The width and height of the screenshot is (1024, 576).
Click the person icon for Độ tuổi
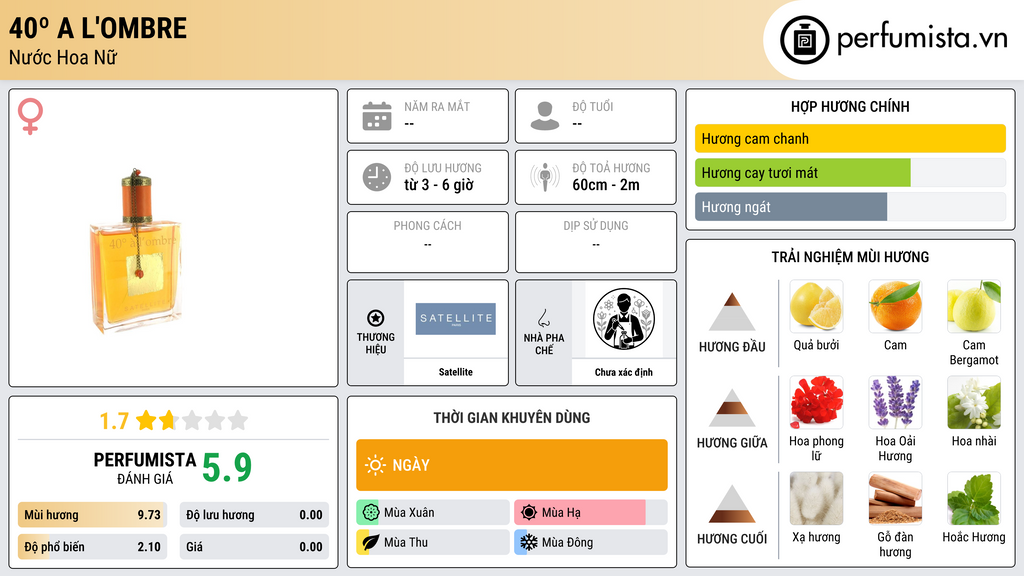coord(545,116)
